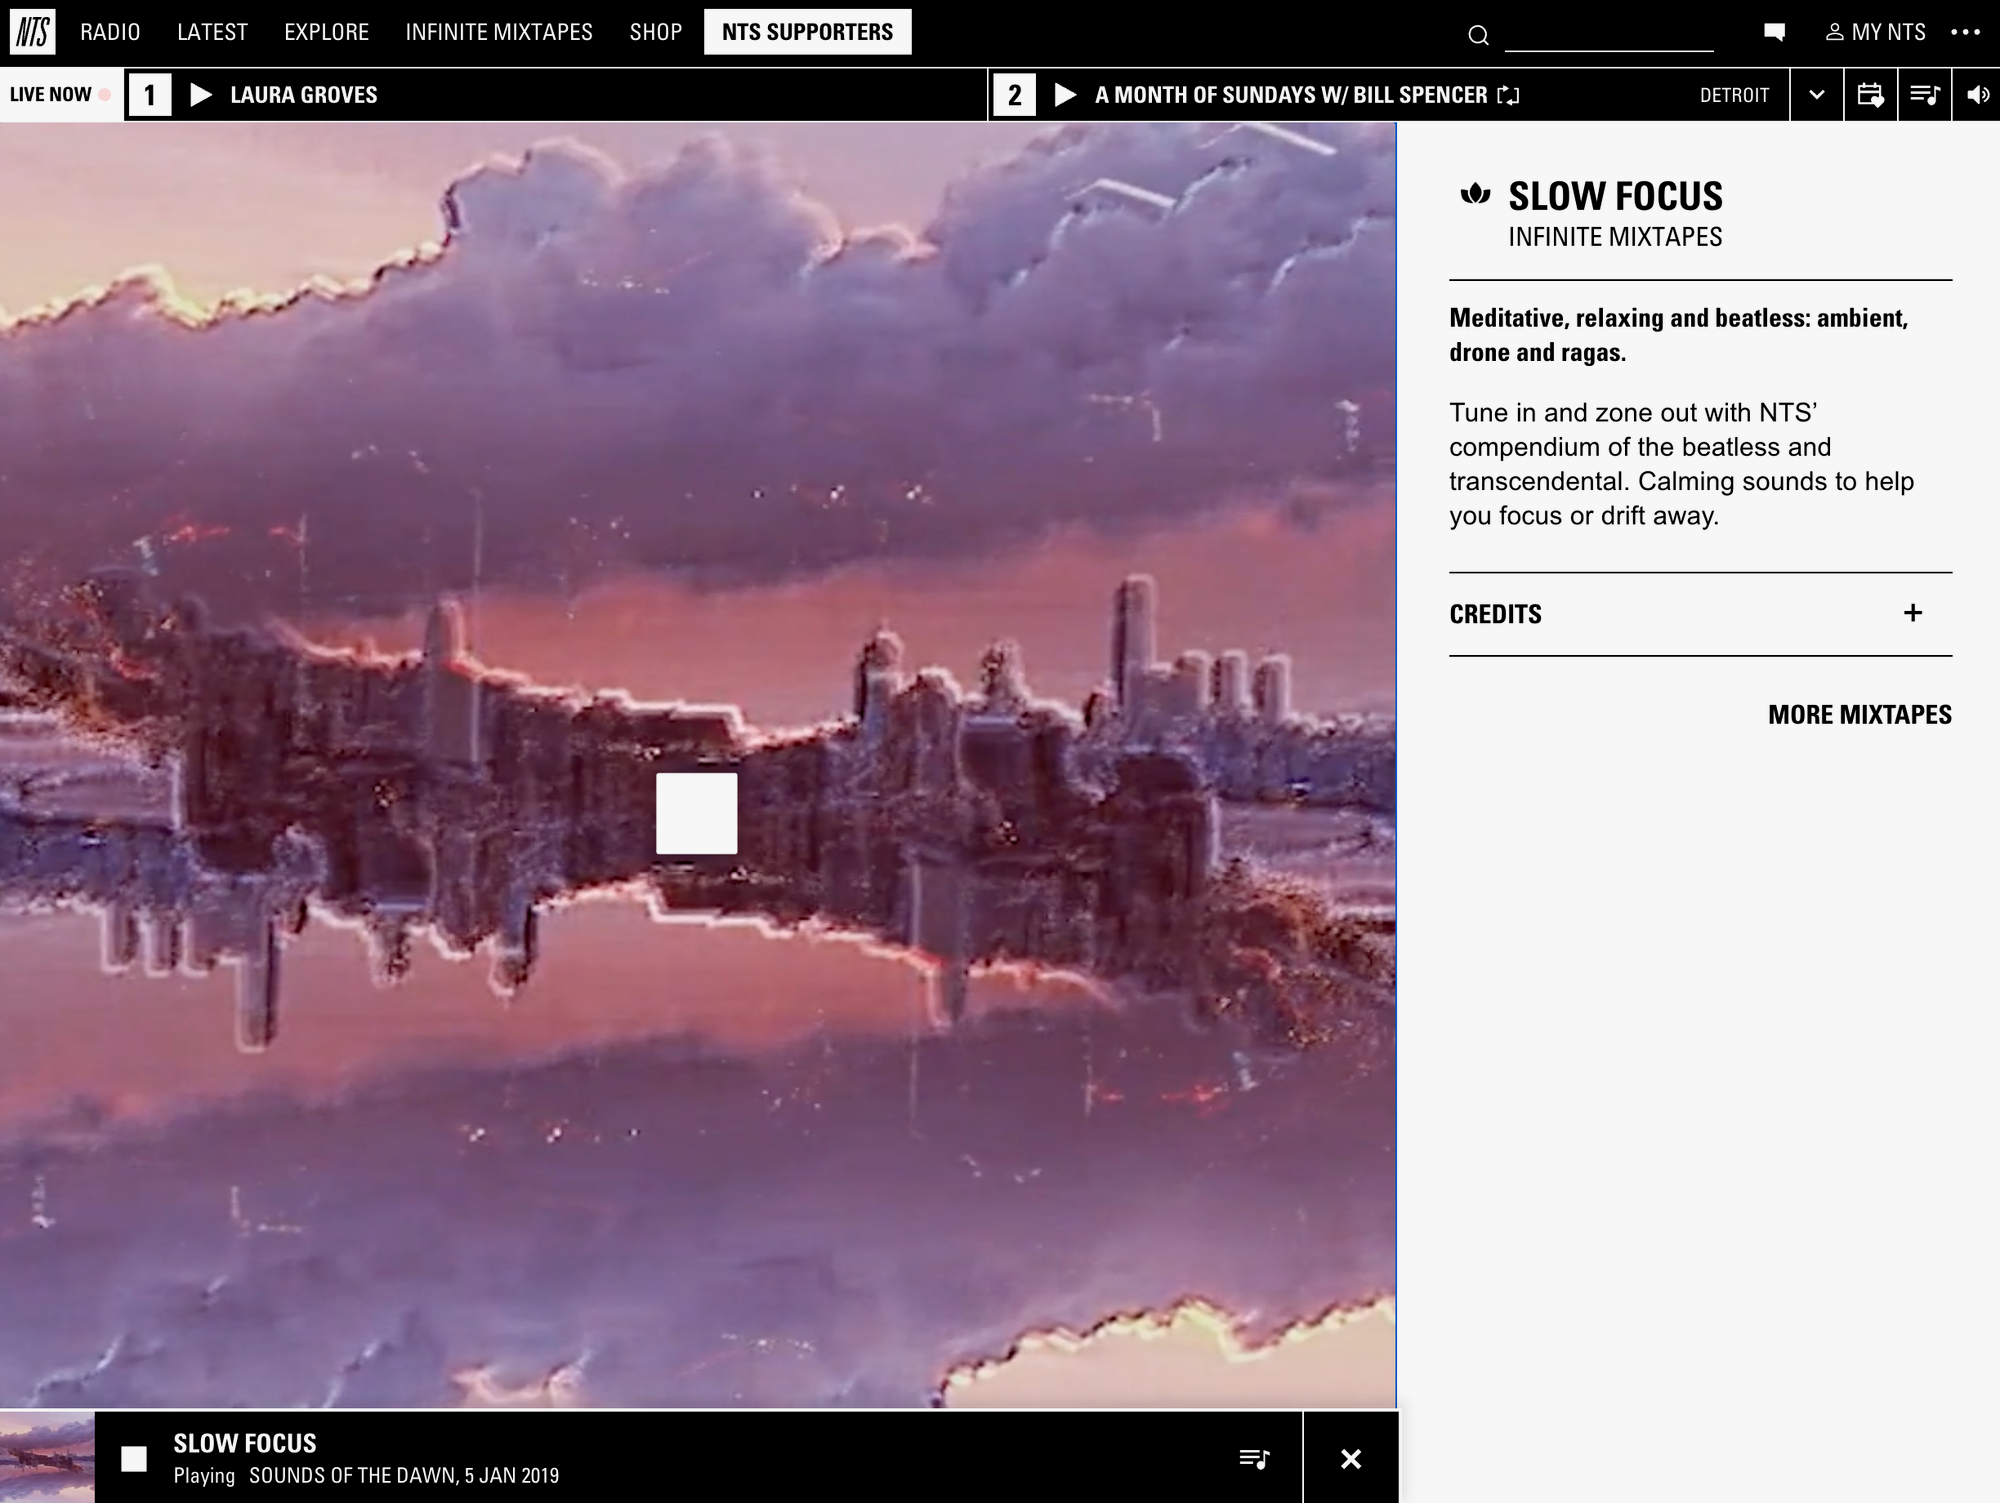Go to the Infinite Mixtapes menu item
The height and width of the screenshot is (1503, 2000).
coord(499,32)
